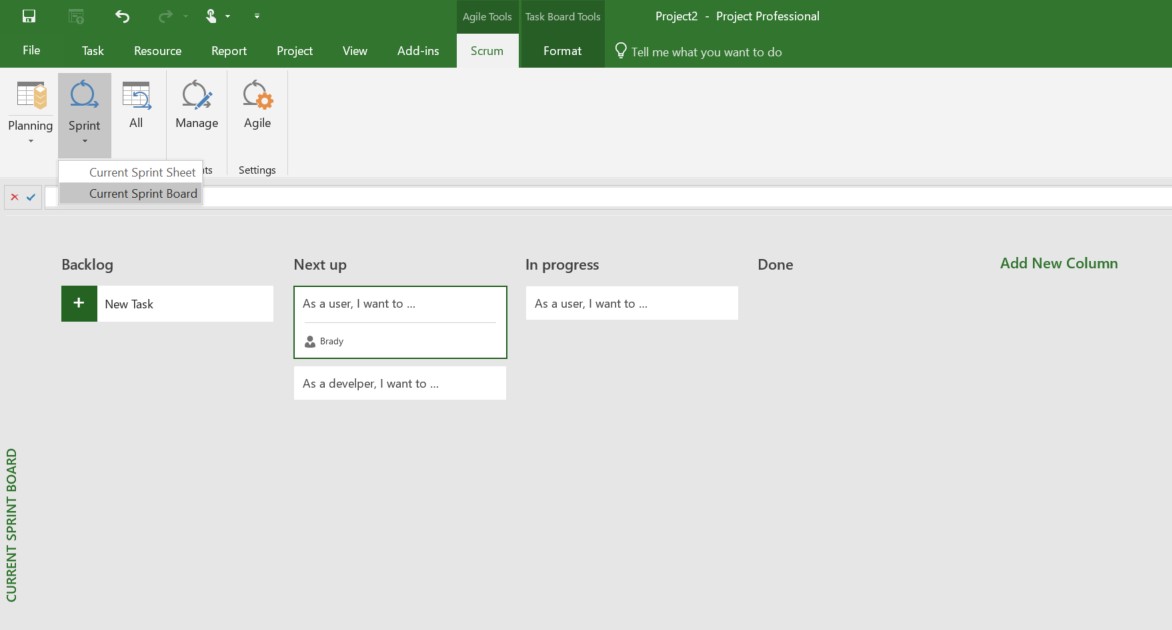Open Agile settings gear icon

click(x=257, y=95)
